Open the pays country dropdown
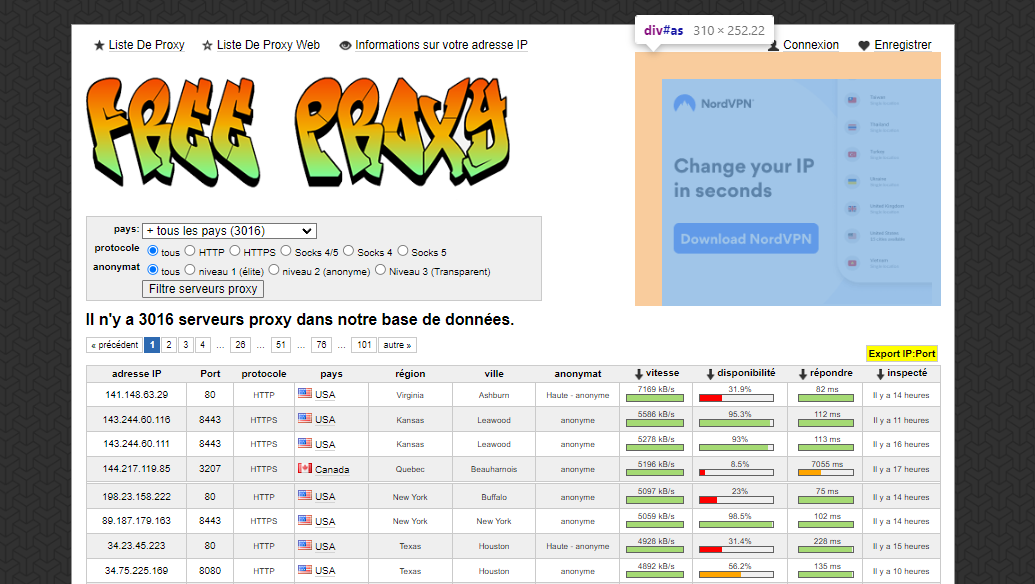Viewport: 1035px width, 584px height. coord(229,230)
